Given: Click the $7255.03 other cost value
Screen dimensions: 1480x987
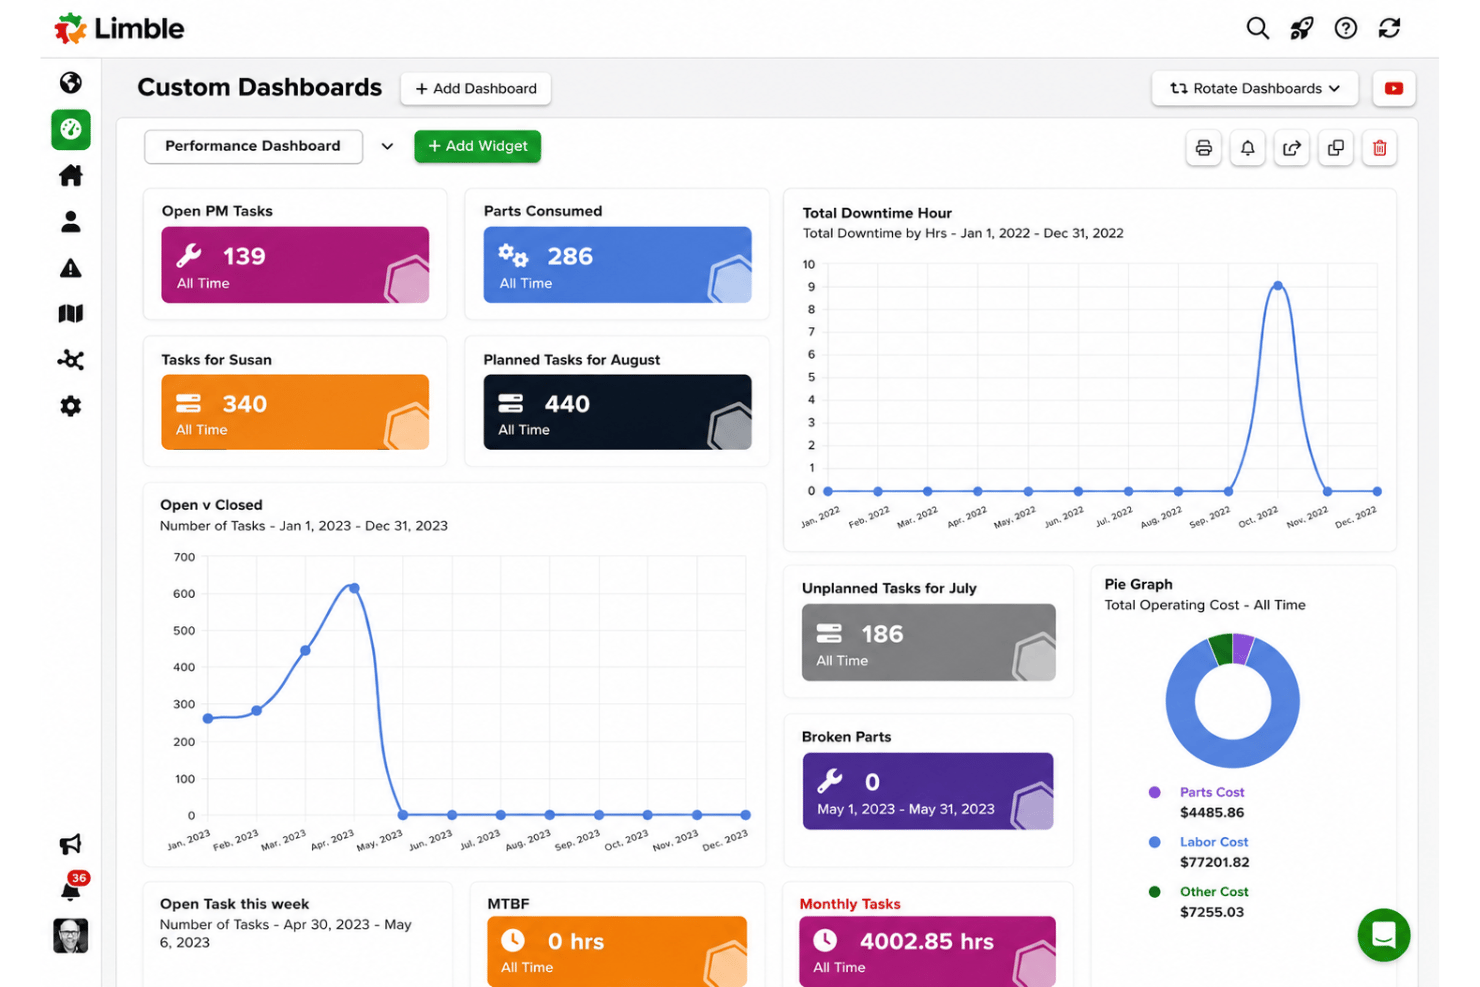Looking at the screenshot, I should pos(1211,912).
